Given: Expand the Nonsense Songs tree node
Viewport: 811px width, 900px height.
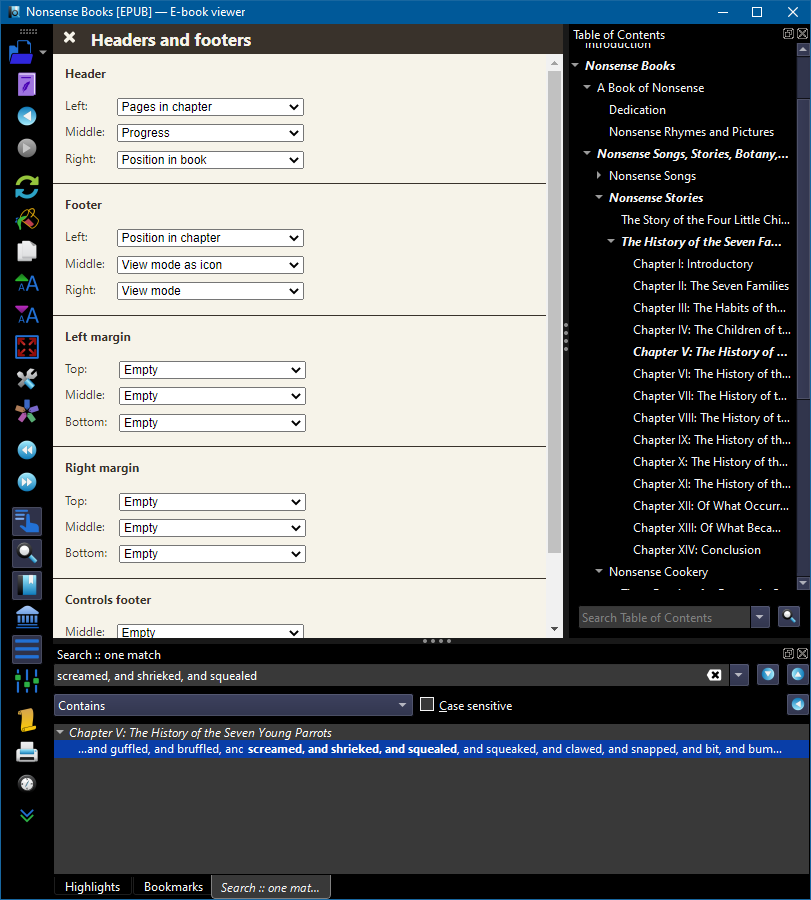Looking at the screenshot, I should (x=599, y=175).
